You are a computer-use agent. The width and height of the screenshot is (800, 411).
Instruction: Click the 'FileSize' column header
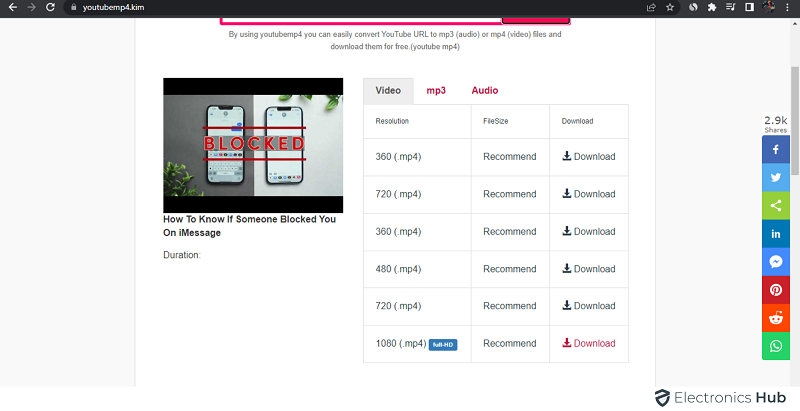[495, 121]
